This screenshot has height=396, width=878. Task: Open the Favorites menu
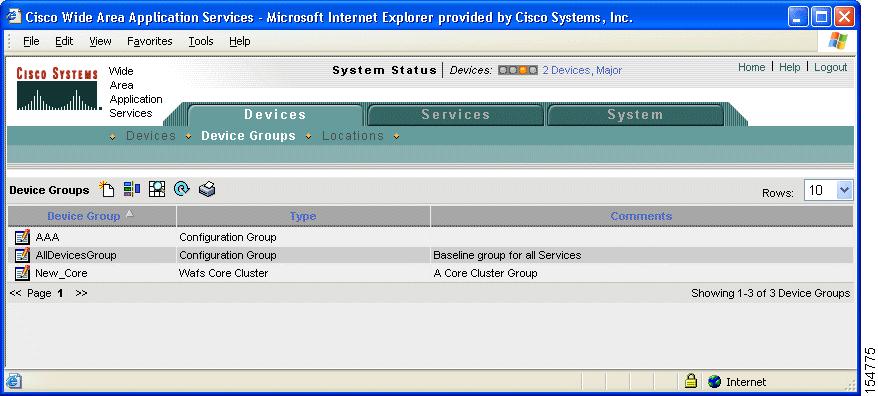pyautogui.click(x=150, y=41)
